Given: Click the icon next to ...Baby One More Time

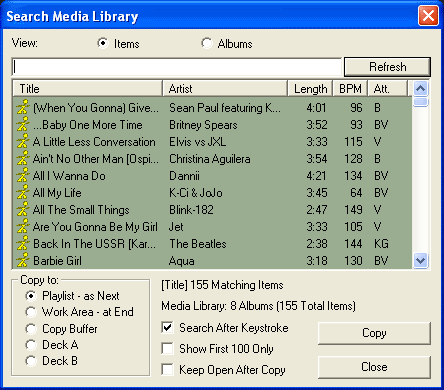Looking at the screenshot, I should [23, 124].
